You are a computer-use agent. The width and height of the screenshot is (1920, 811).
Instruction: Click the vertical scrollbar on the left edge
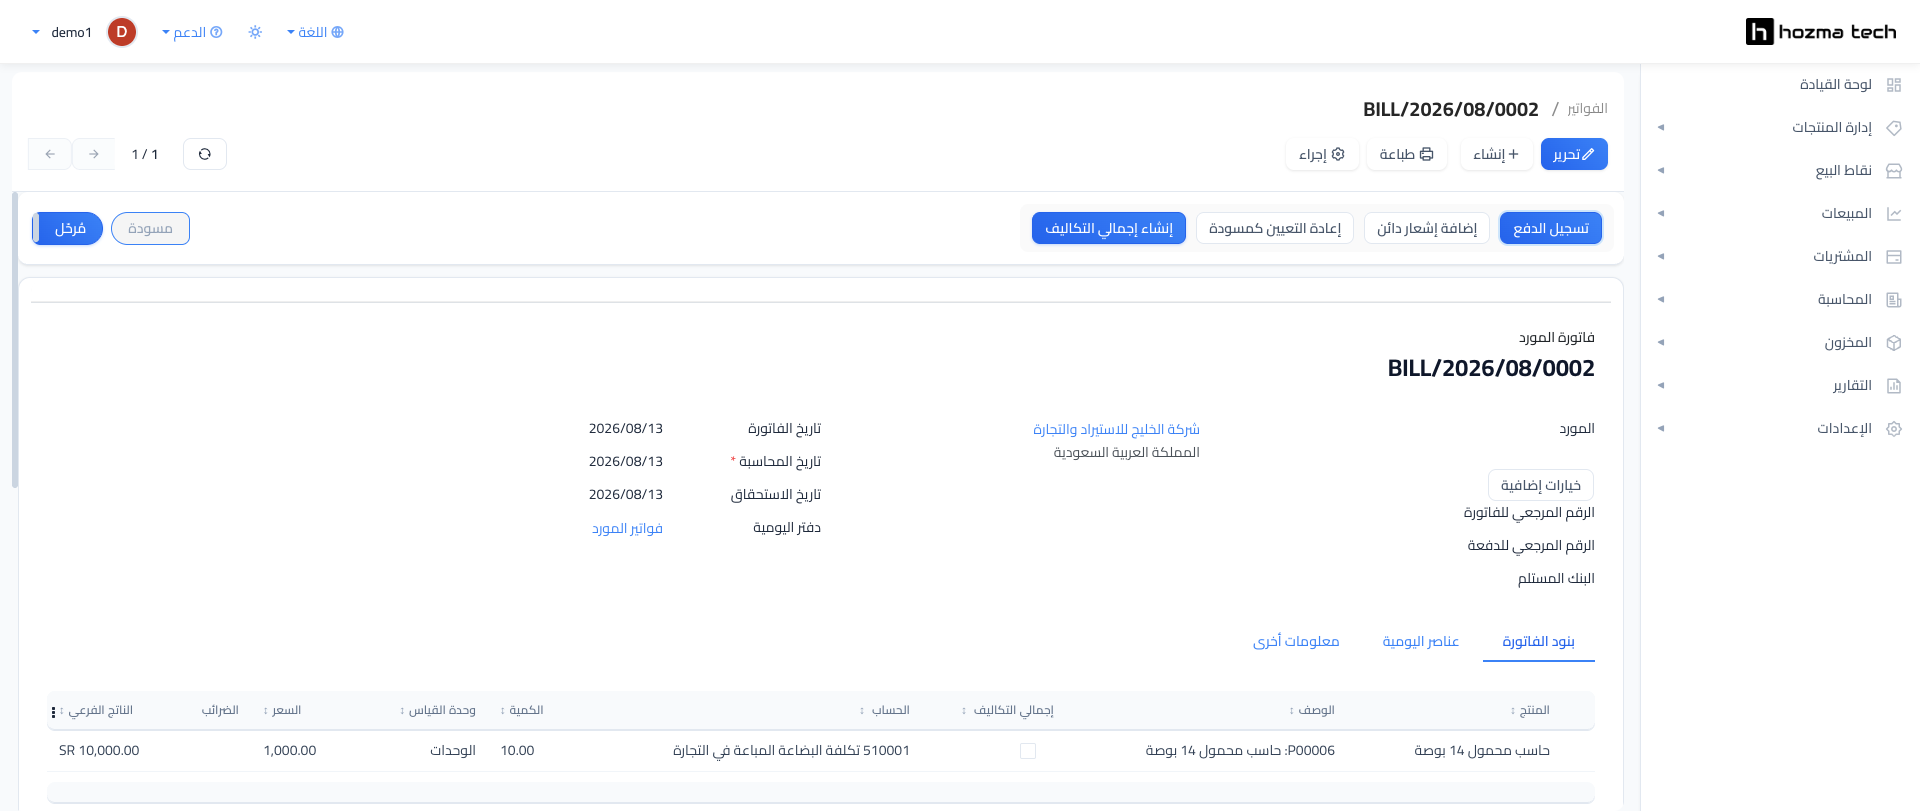(15, 340)
